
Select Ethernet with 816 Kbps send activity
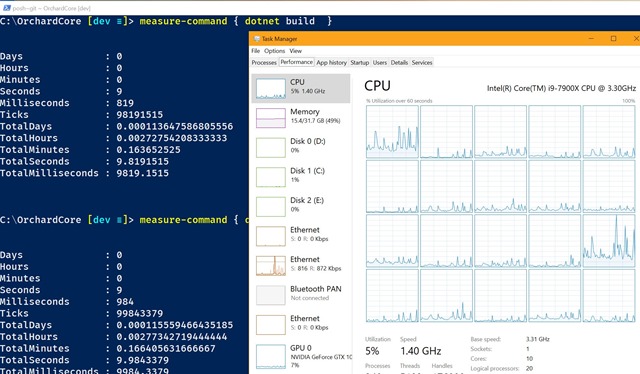click(301, 265)
